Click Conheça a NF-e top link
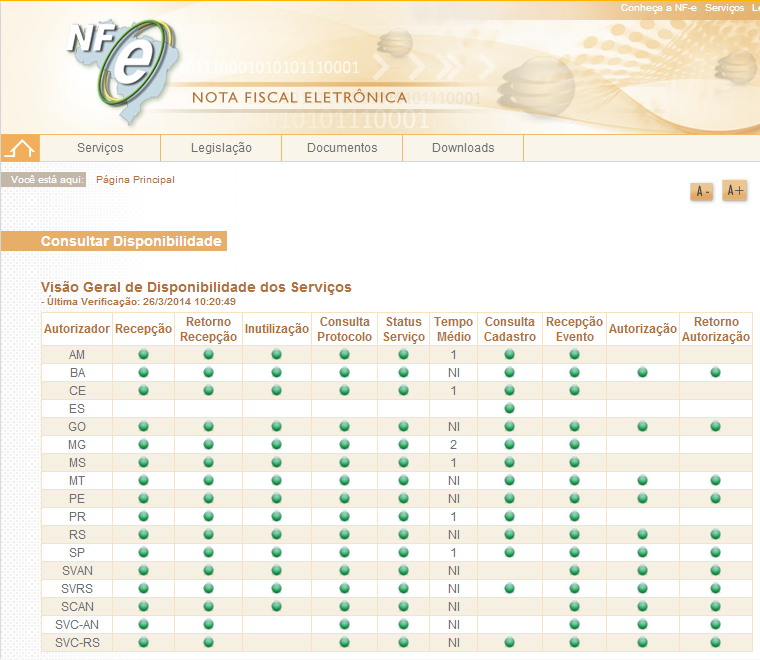The height and width of the screenshot is (660, 760). click(658, 8)
